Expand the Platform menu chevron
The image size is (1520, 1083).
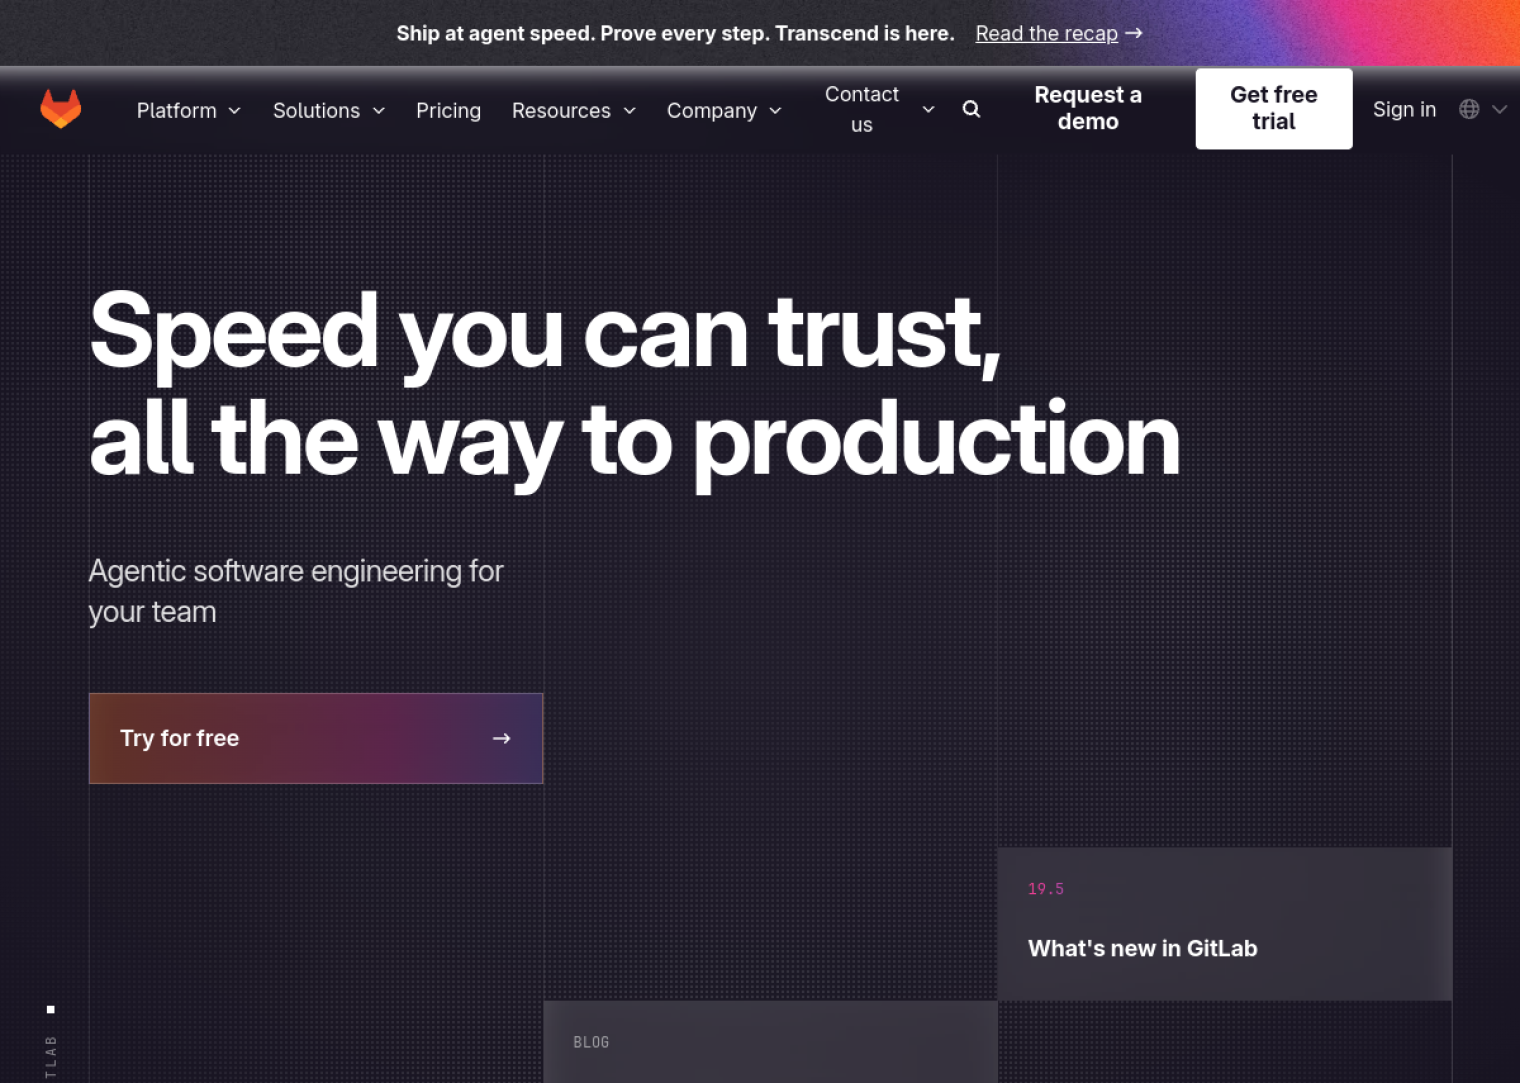tap(235, 111)
